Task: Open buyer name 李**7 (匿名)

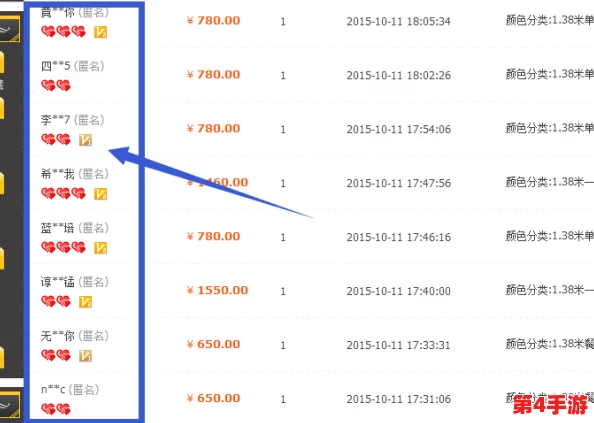Action: coord(73,120)
